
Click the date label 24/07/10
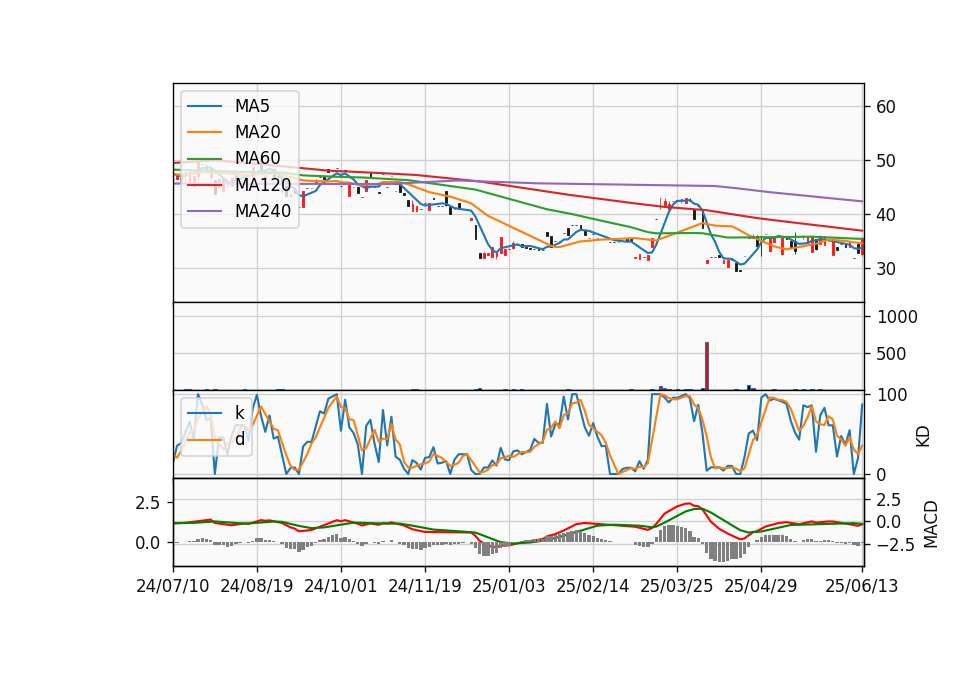(x=173, y=586)
